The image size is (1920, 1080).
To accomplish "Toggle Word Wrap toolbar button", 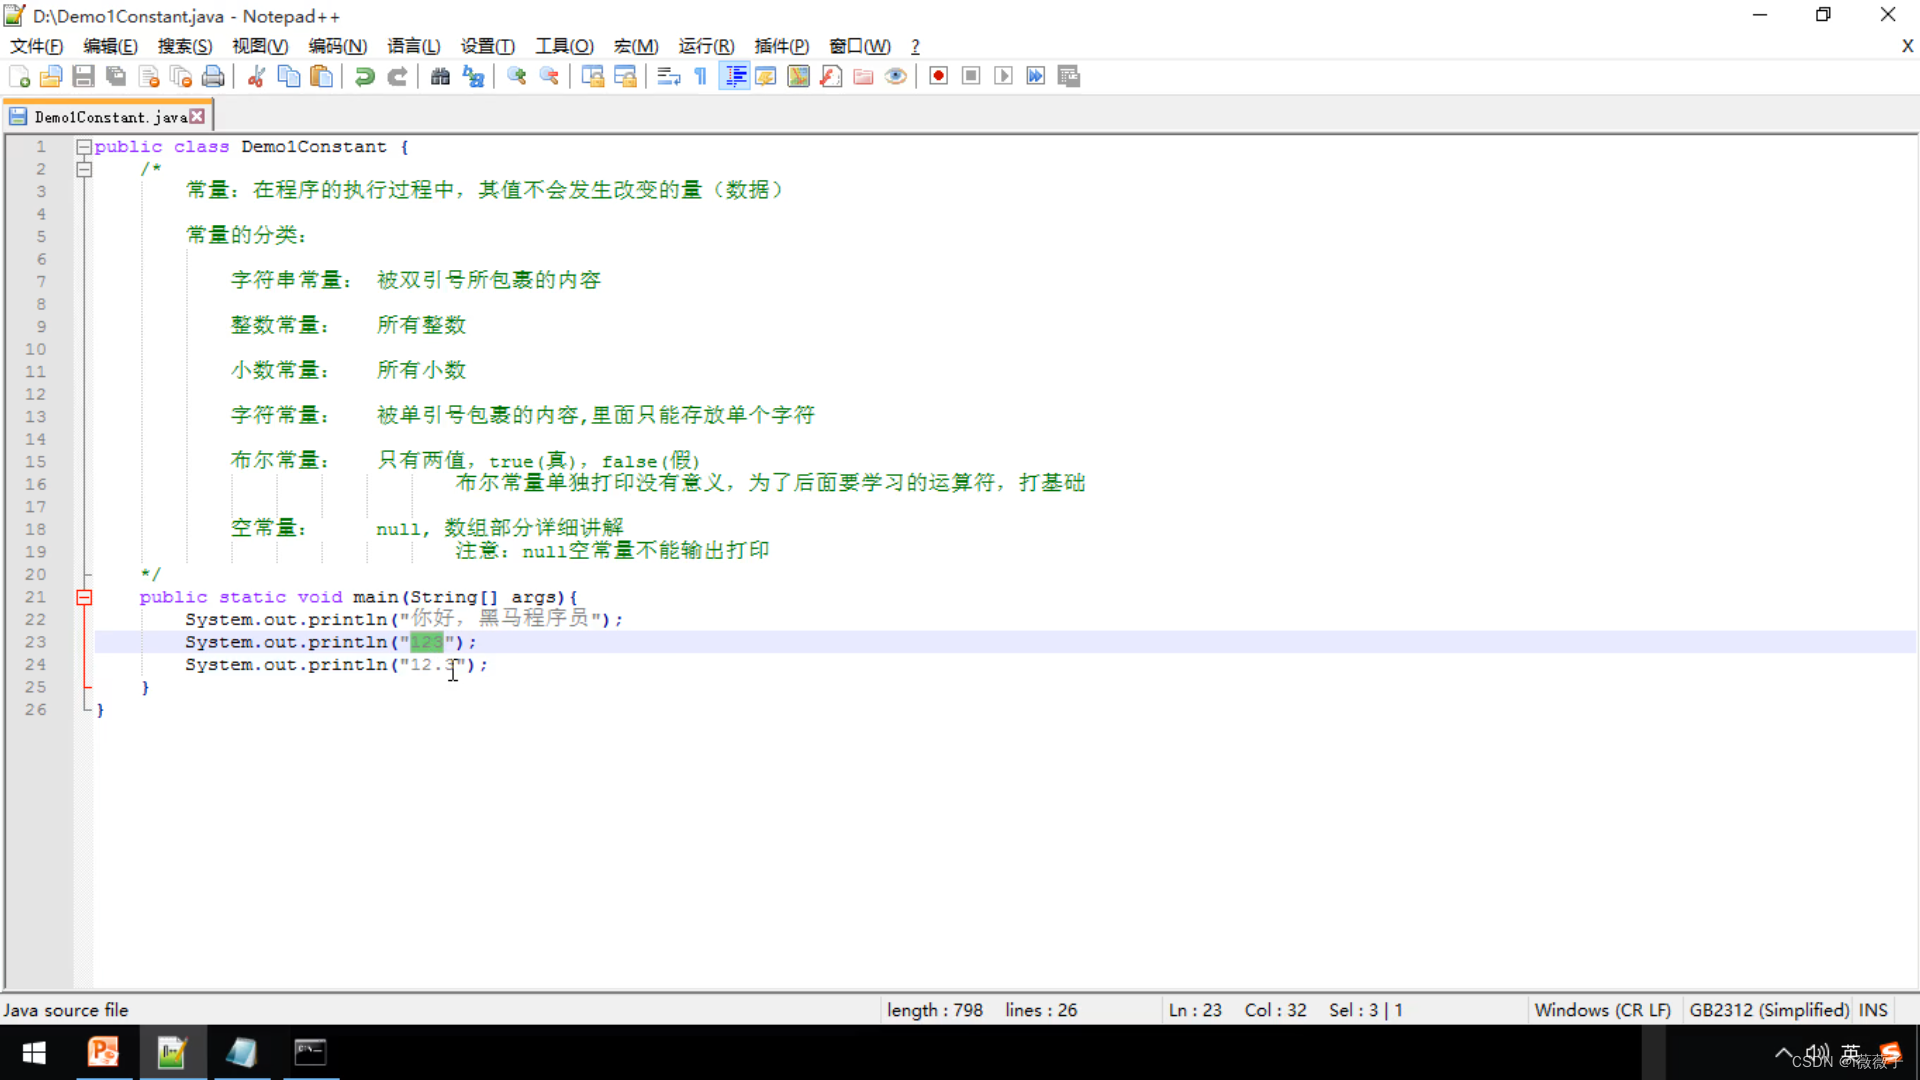I will click(669, 76).
